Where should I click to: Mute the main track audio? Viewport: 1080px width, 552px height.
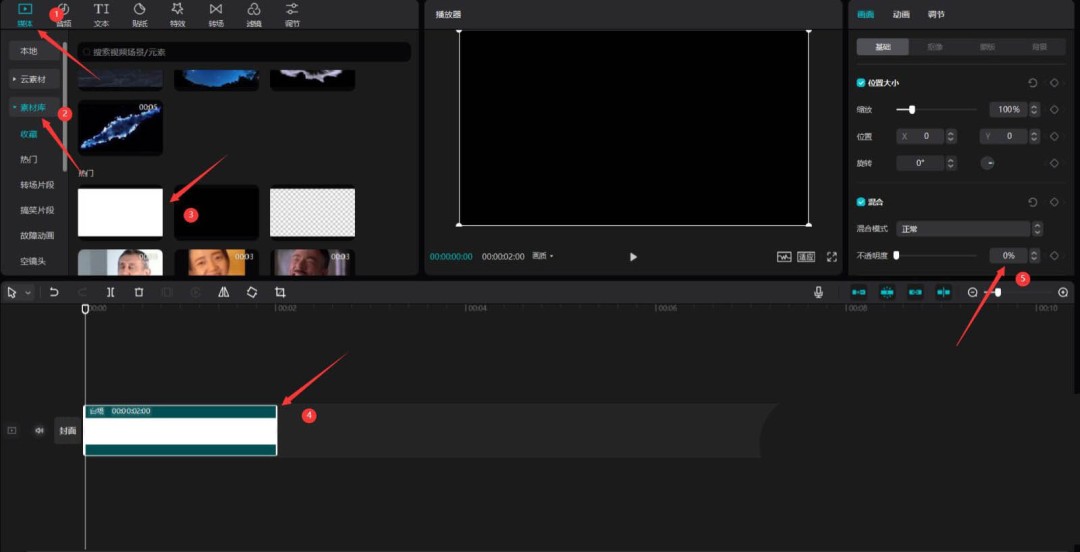(x=40, y=431)
